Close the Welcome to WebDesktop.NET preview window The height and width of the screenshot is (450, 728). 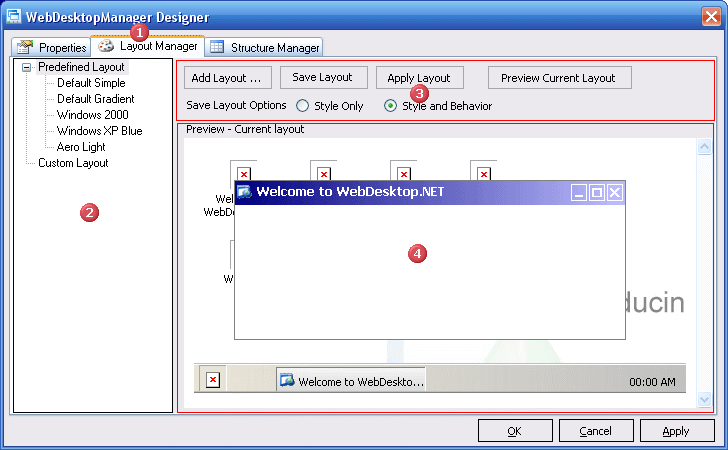pos(615,192)
